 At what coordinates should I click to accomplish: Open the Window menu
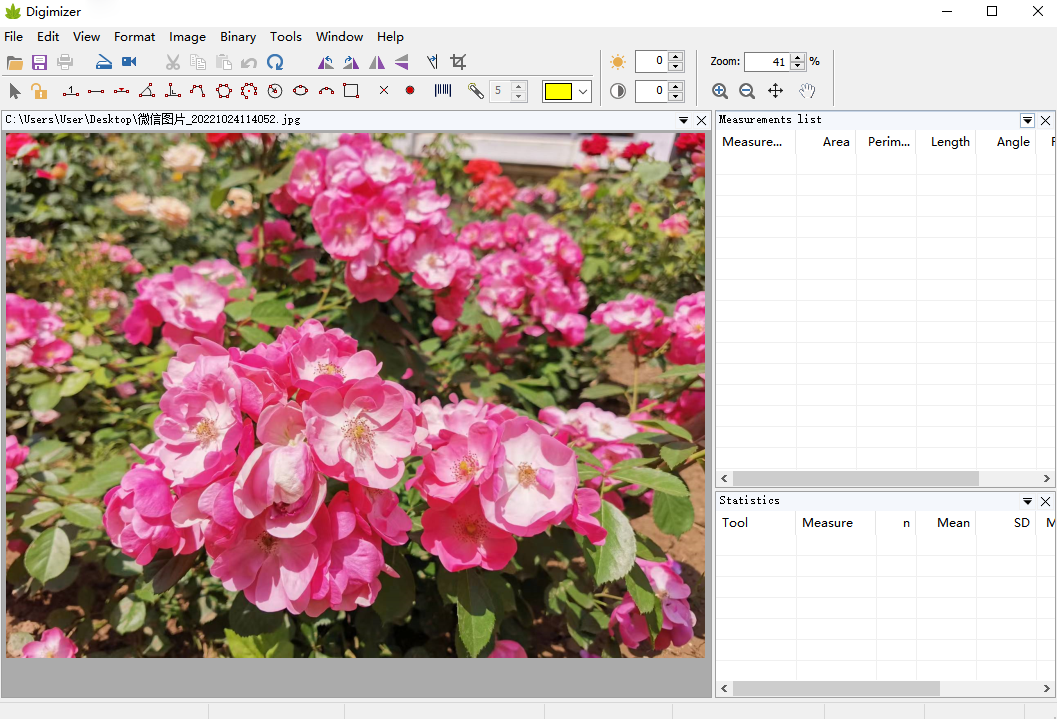pyautogui.click(x=340, y=36)
